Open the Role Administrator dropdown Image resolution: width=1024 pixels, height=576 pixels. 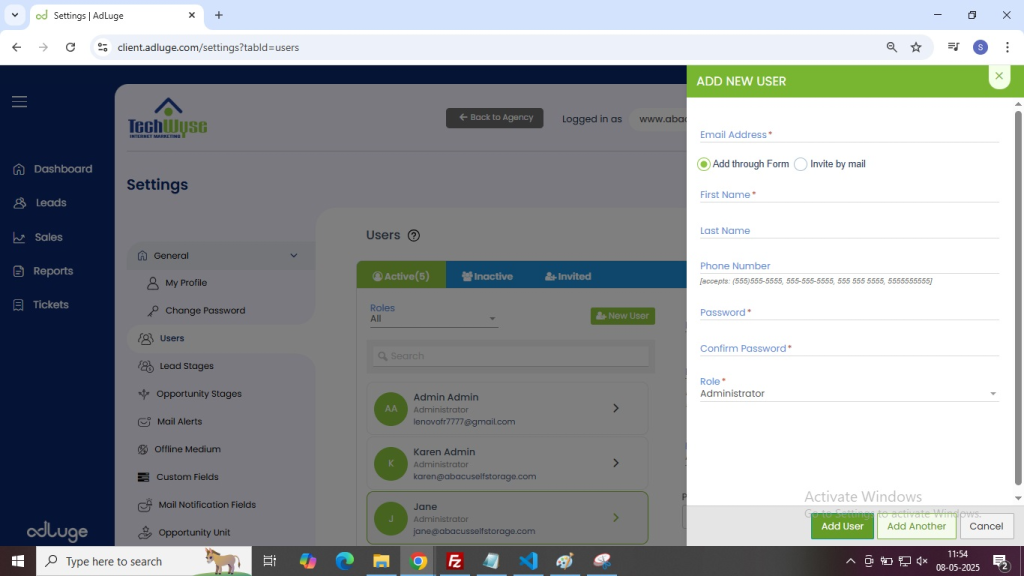pos(848,394)
